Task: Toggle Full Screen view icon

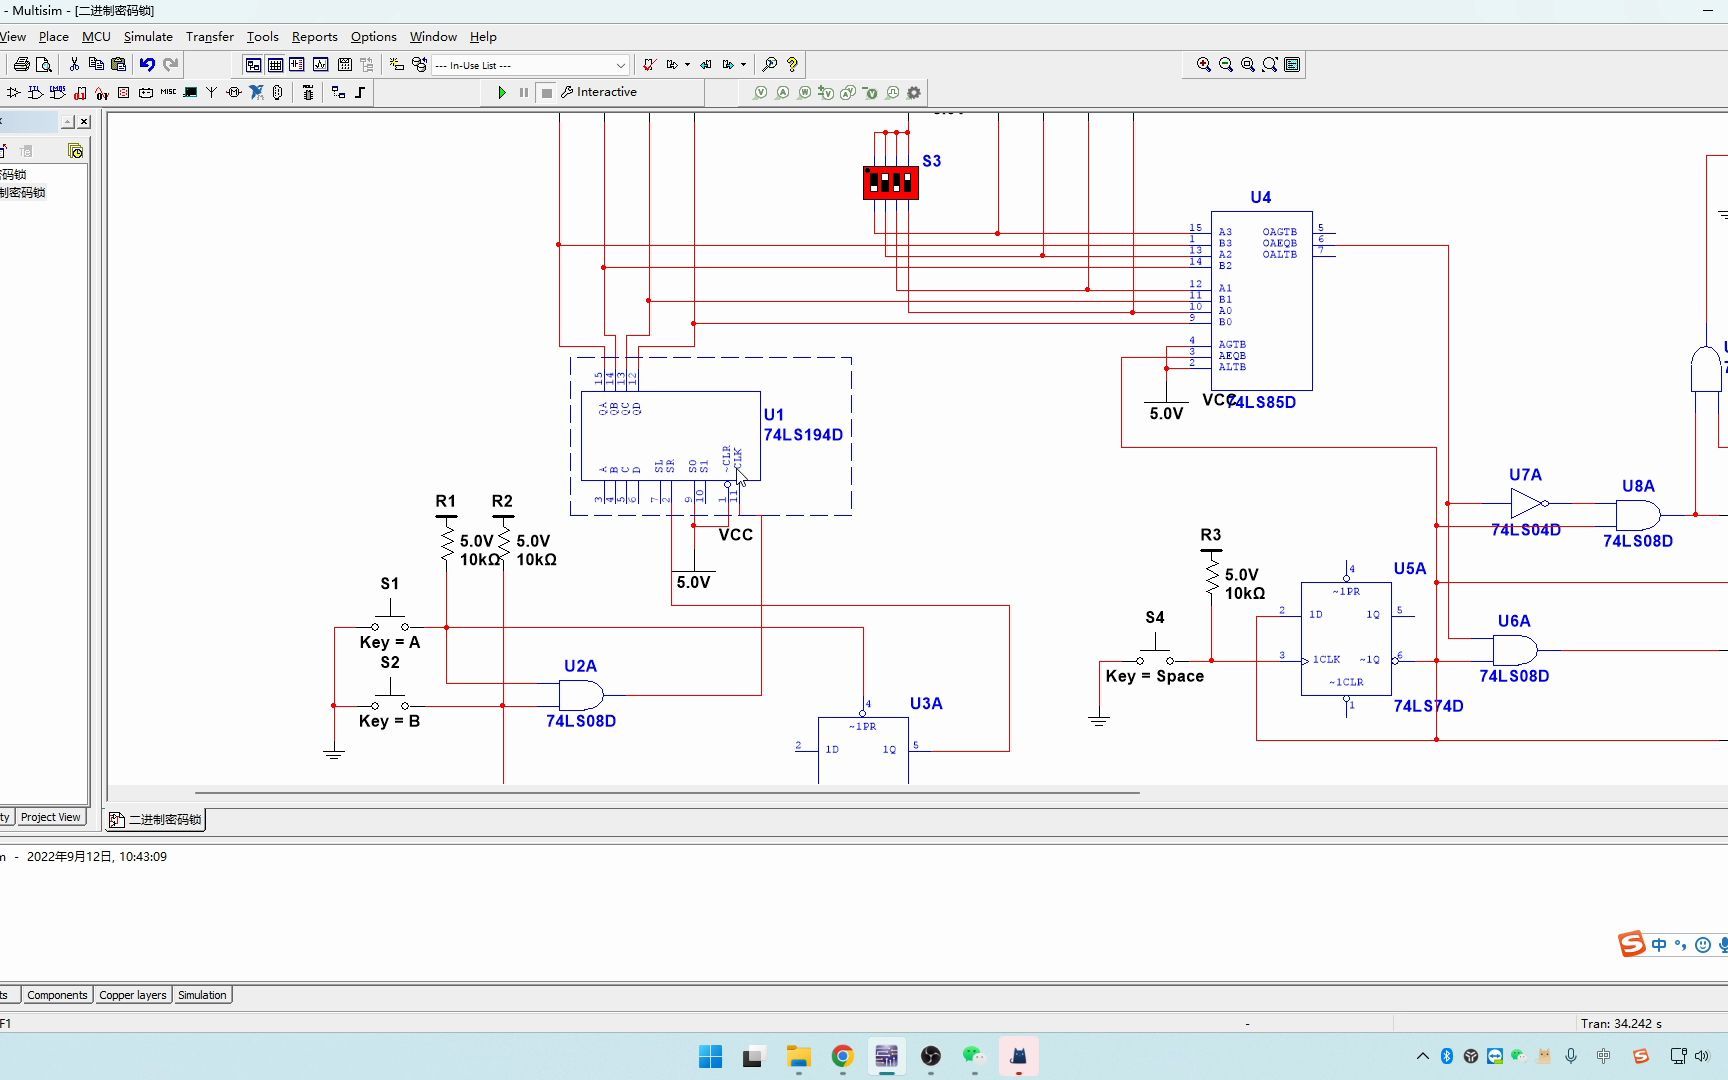Action: pos(1292,64)
